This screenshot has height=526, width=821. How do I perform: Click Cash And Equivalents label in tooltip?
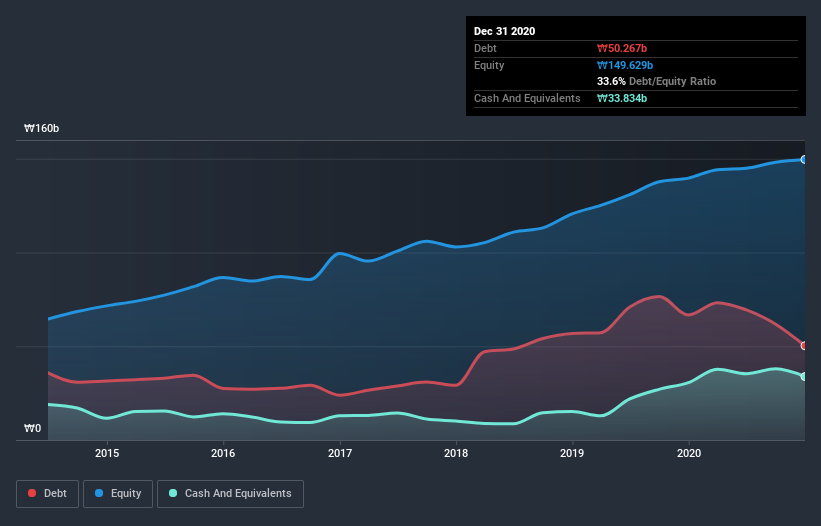pos(527,98)
